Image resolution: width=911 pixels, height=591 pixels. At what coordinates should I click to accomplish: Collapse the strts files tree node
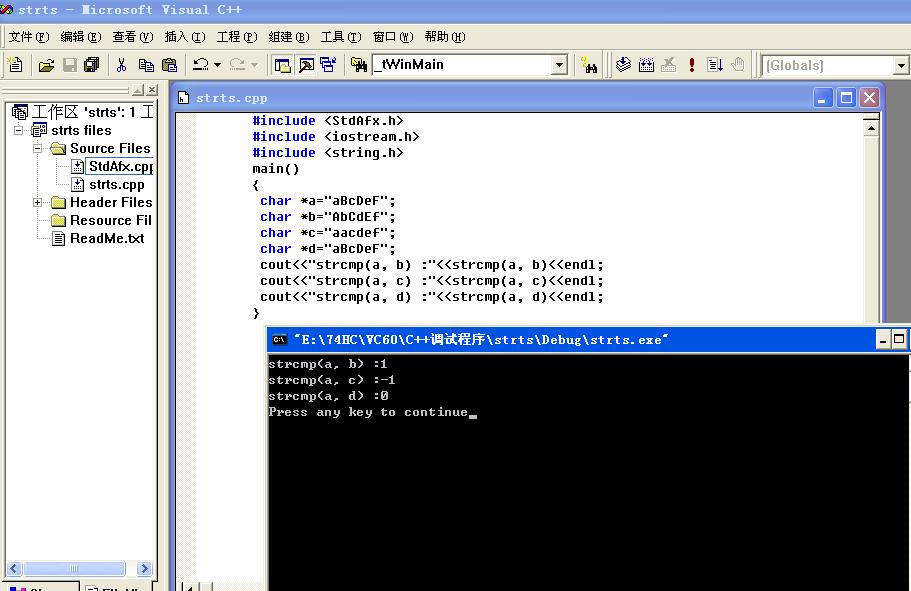(19, 130)
